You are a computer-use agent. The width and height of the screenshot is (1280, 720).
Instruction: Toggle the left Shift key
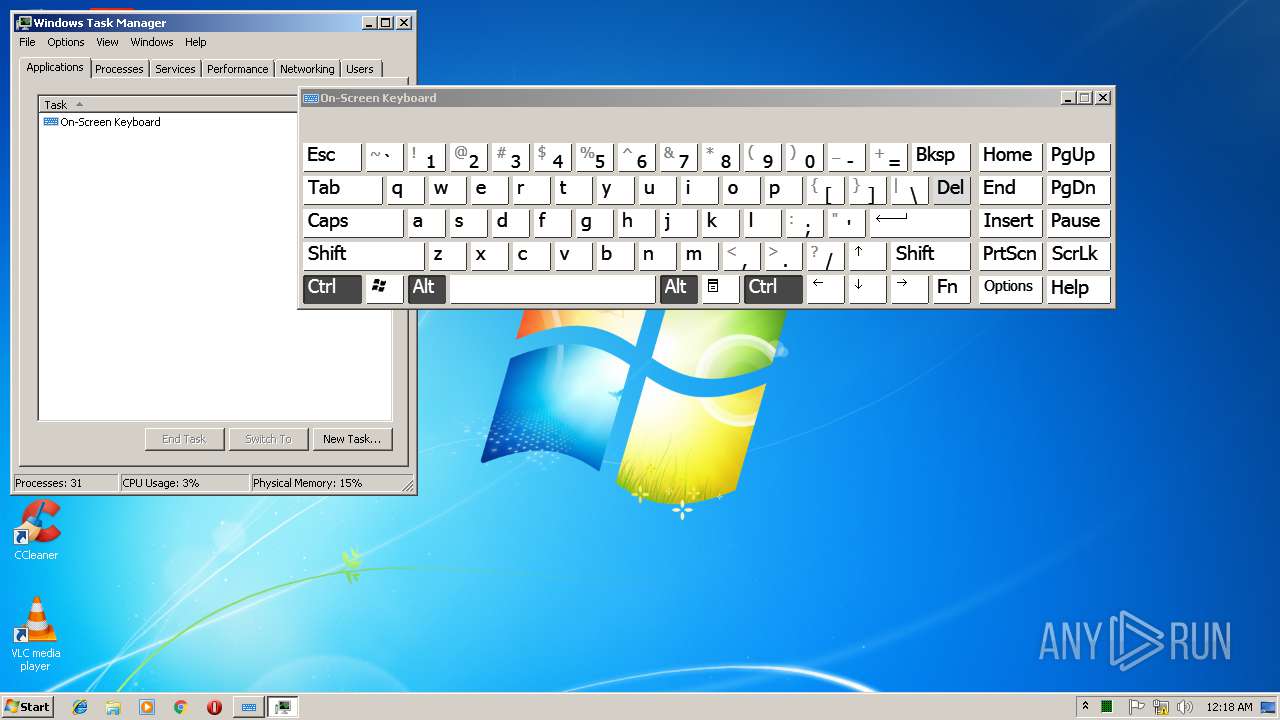(x=364, y=255)
